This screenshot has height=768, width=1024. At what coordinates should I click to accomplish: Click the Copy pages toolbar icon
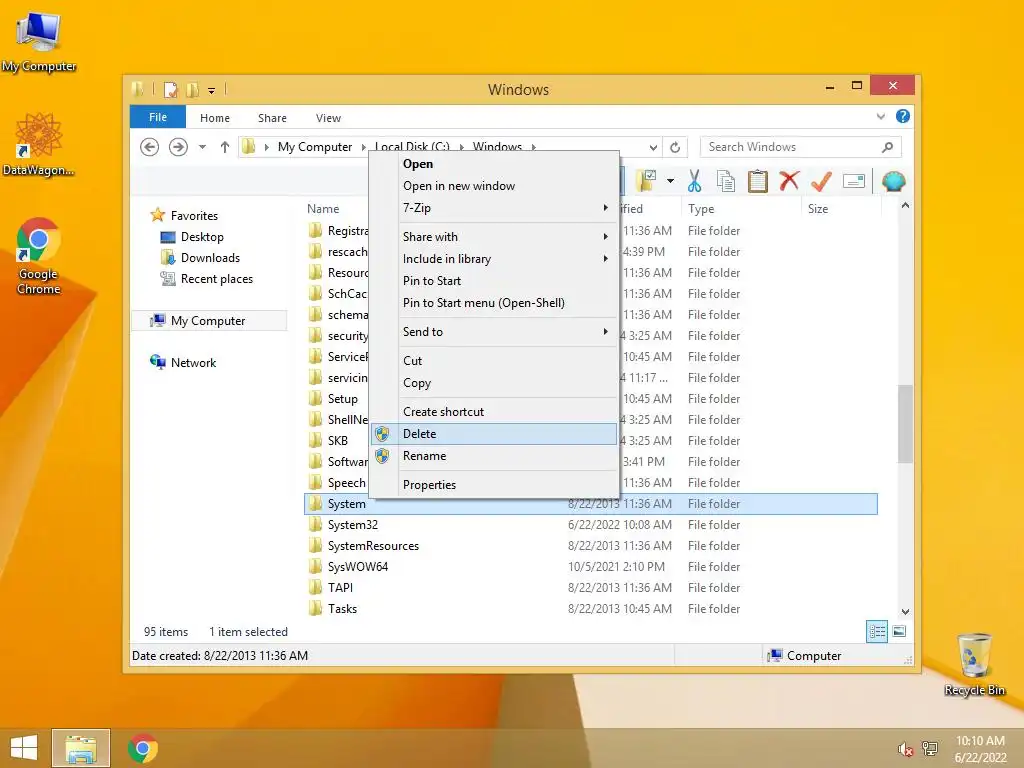[726, 181]
